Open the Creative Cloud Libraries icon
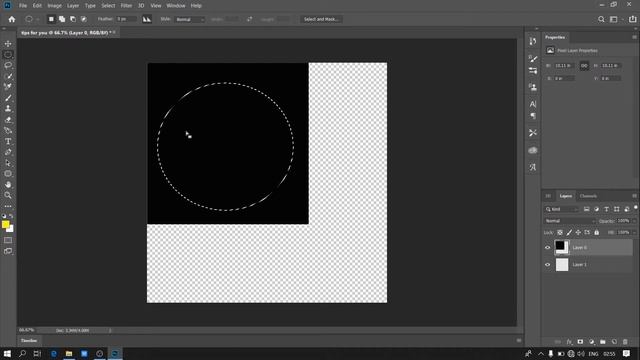This screenshot has height=360, width=640. coord(533,150)
